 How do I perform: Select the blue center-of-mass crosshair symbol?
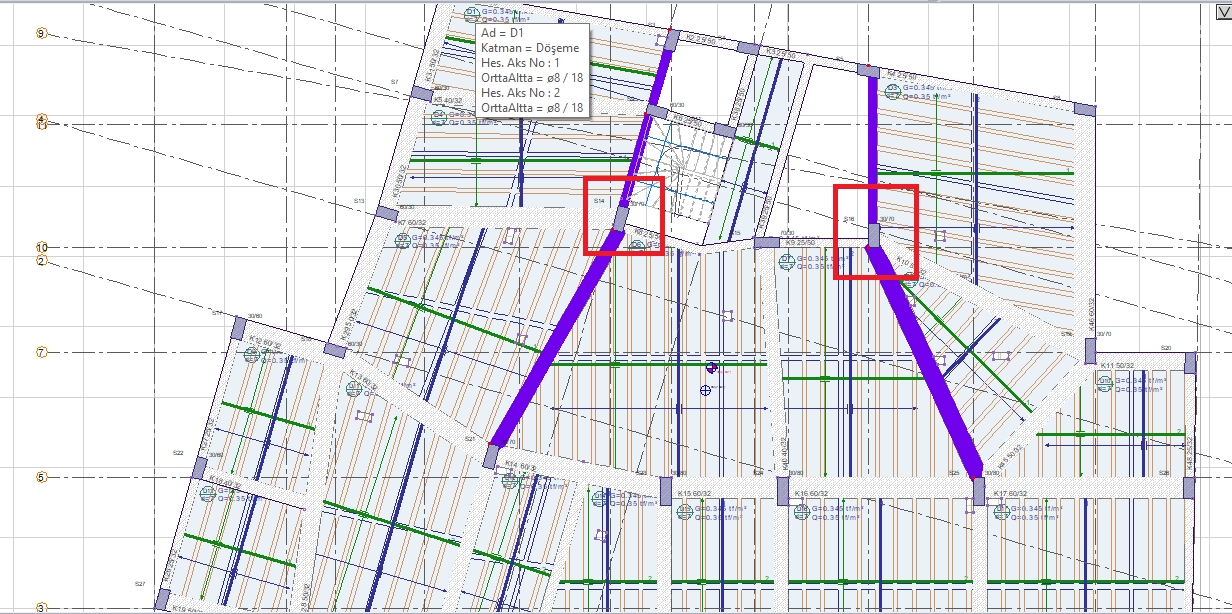711,367
